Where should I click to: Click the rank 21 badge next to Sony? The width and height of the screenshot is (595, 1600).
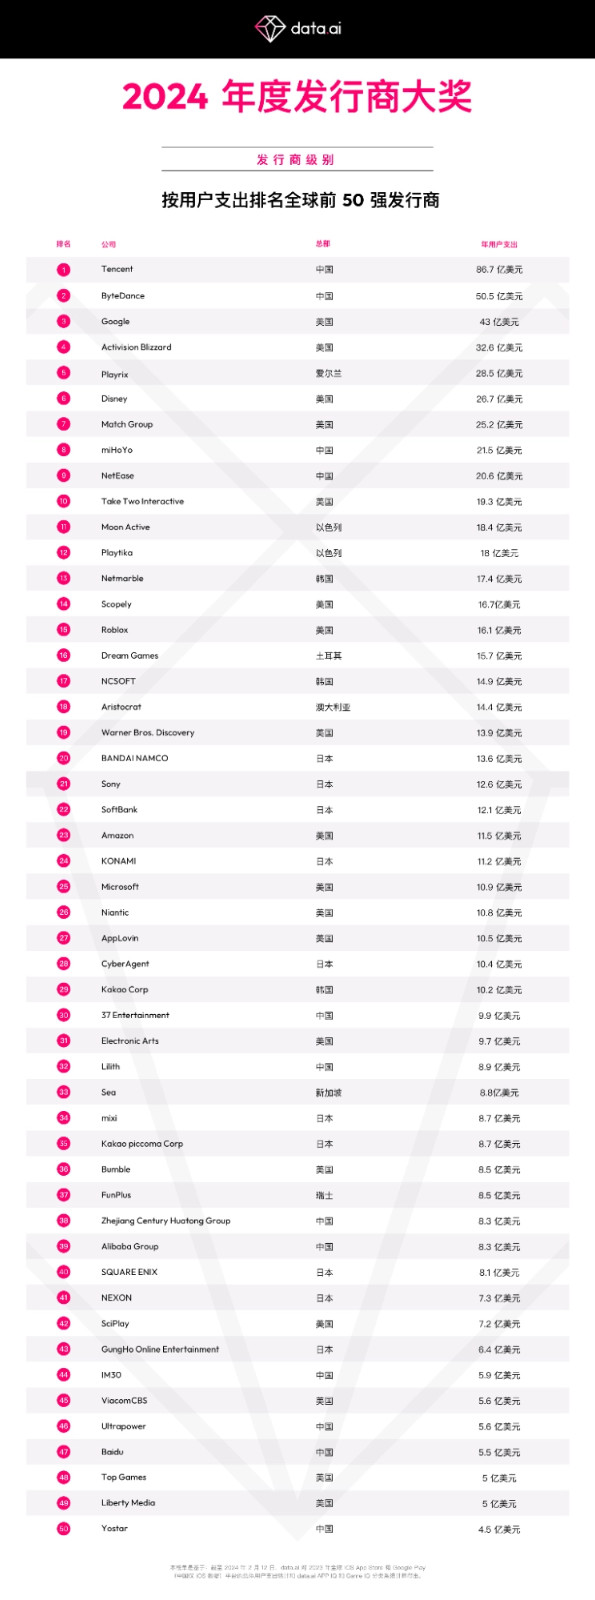click(63, 784)
